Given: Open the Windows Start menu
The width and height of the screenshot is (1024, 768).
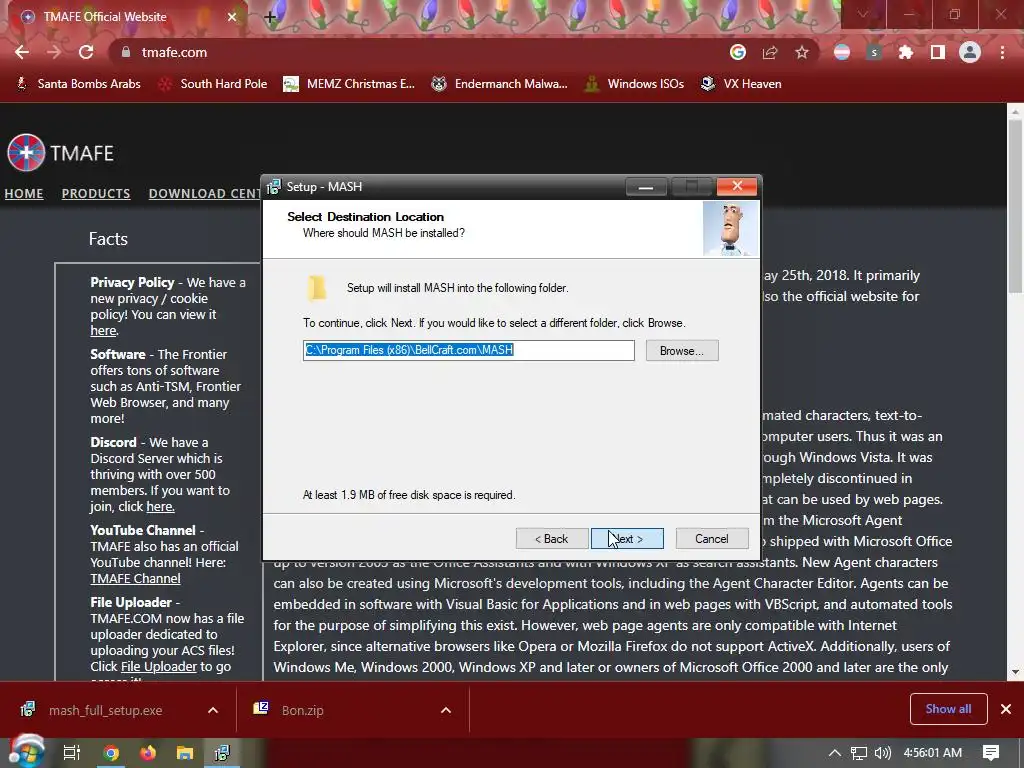Looking at the screenshot, I should click(x=27, y=752).
